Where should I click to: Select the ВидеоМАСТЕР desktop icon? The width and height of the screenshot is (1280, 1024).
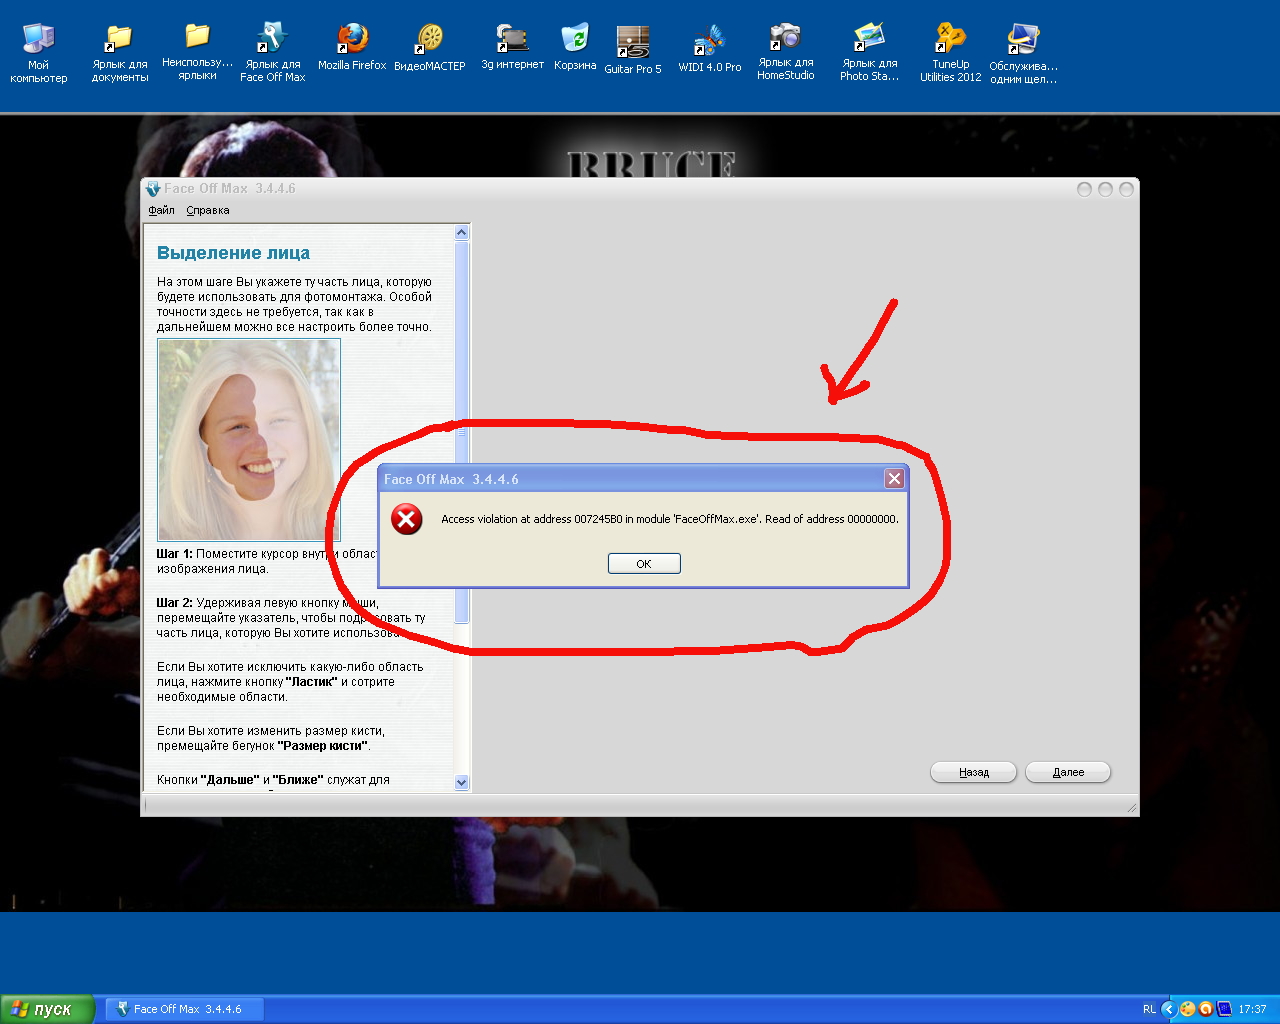tap(430, 47)
